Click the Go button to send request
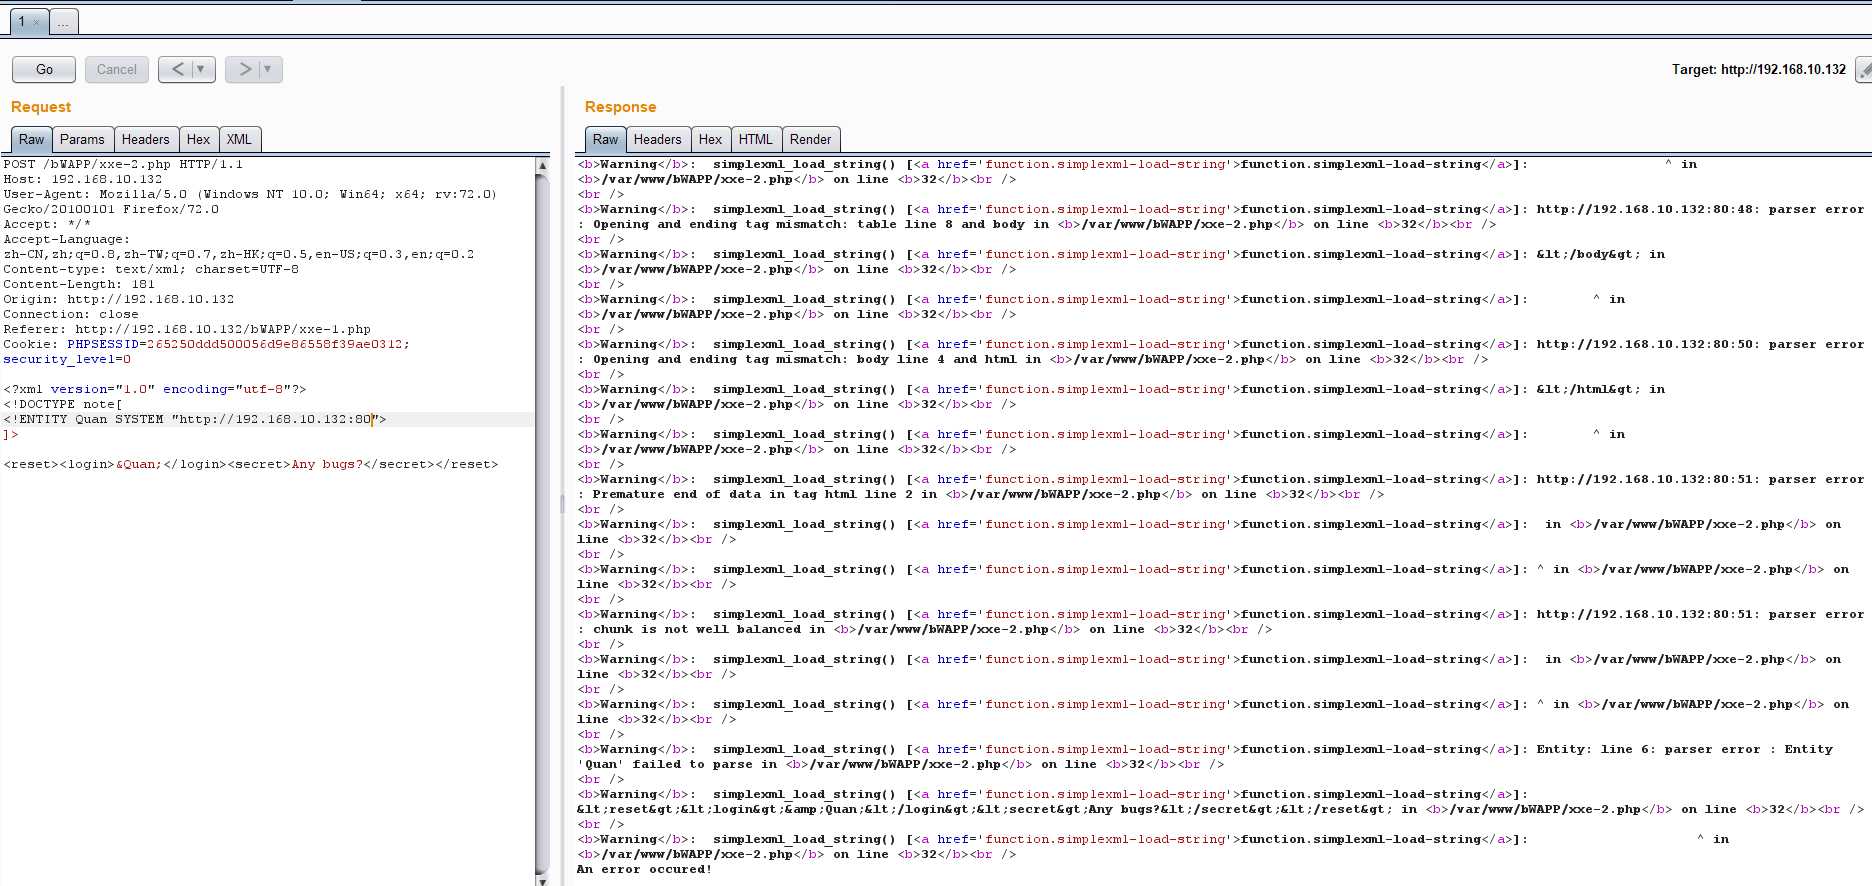Image resolution: width=1872 pixels, height=886 pixels. pos(44,69)
